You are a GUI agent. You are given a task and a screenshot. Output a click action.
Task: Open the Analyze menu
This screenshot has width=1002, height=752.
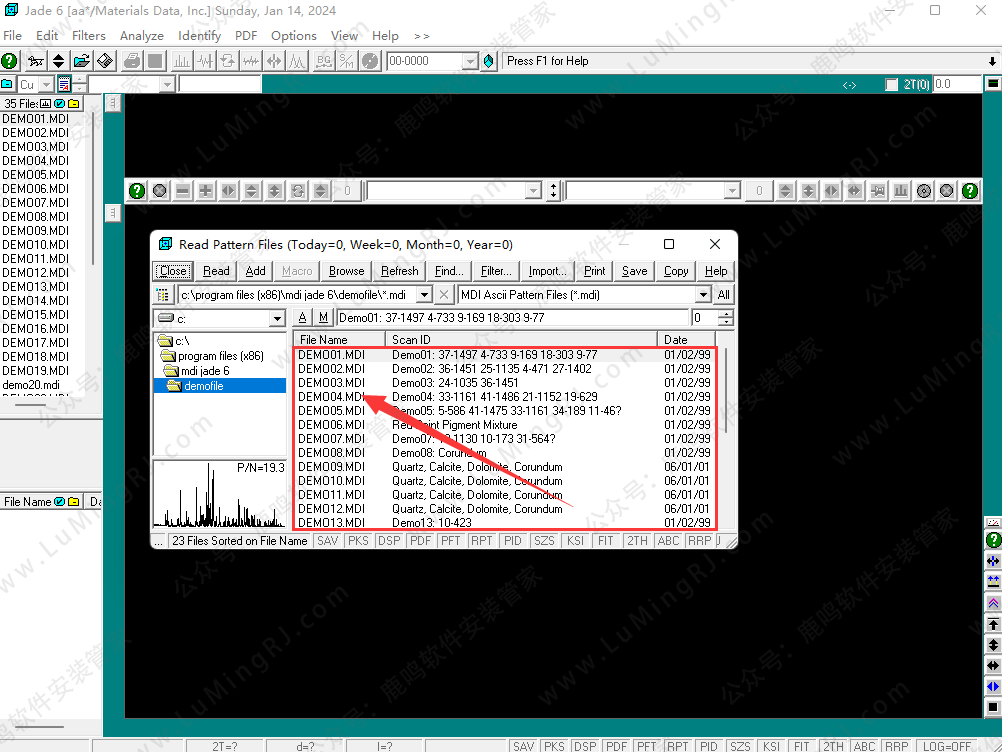pyautogui.click(x=141, y=35)
